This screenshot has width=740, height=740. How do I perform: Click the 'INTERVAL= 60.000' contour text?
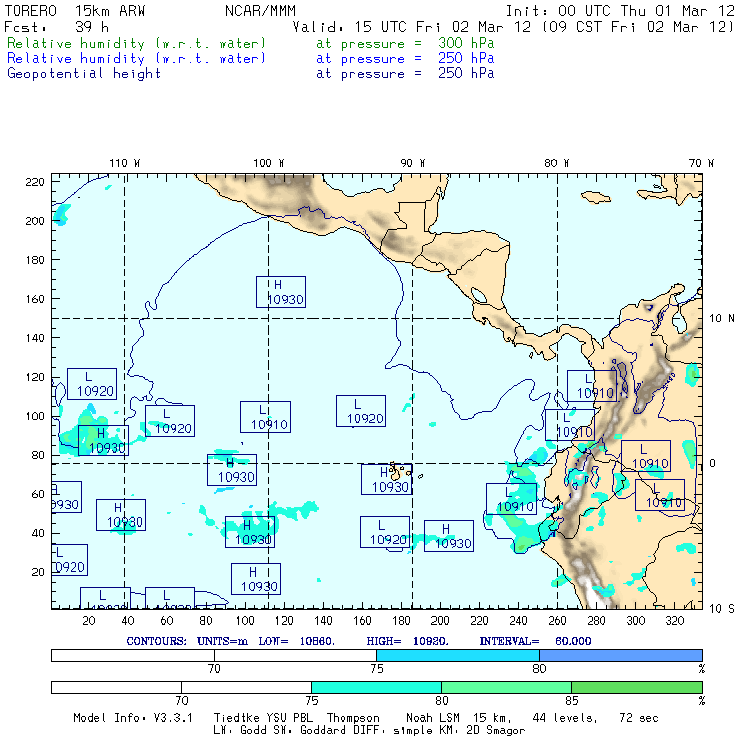pyautogui.click(x=535, y=641)
